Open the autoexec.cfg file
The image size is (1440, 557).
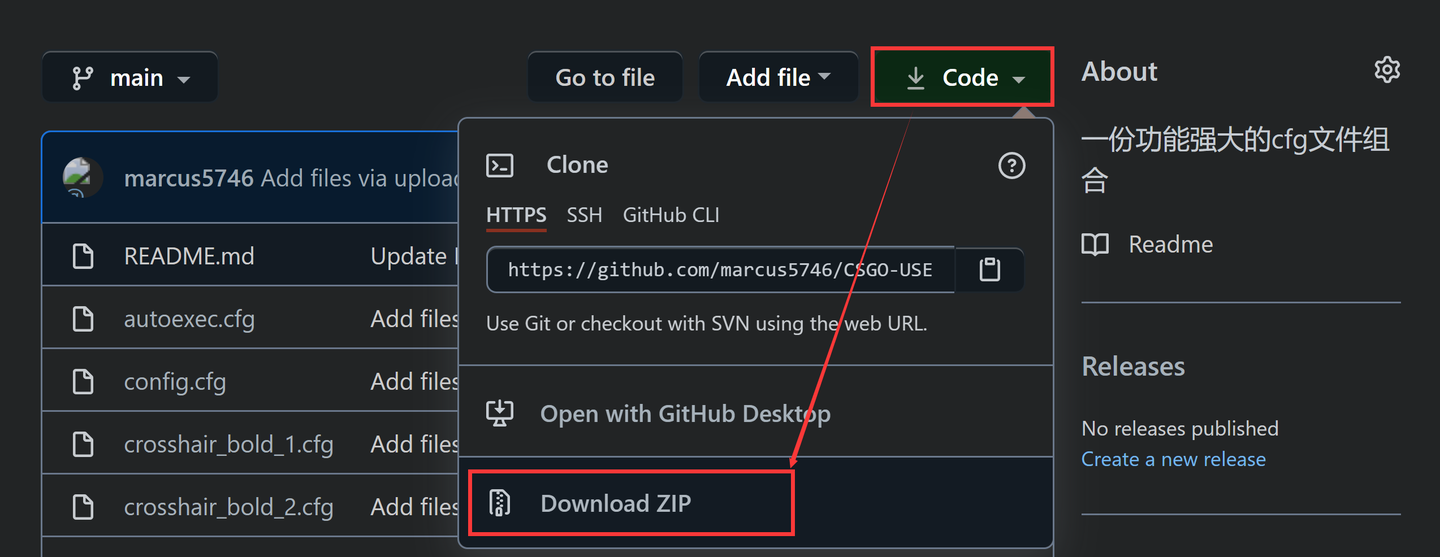click(189, 320)
